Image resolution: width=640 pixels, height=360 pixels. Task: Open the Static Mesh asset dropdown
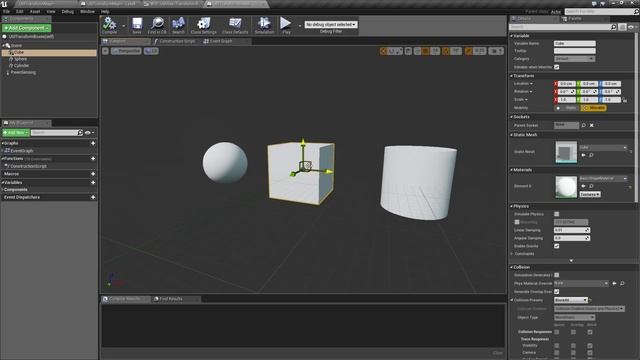click(x=603, y=147)
